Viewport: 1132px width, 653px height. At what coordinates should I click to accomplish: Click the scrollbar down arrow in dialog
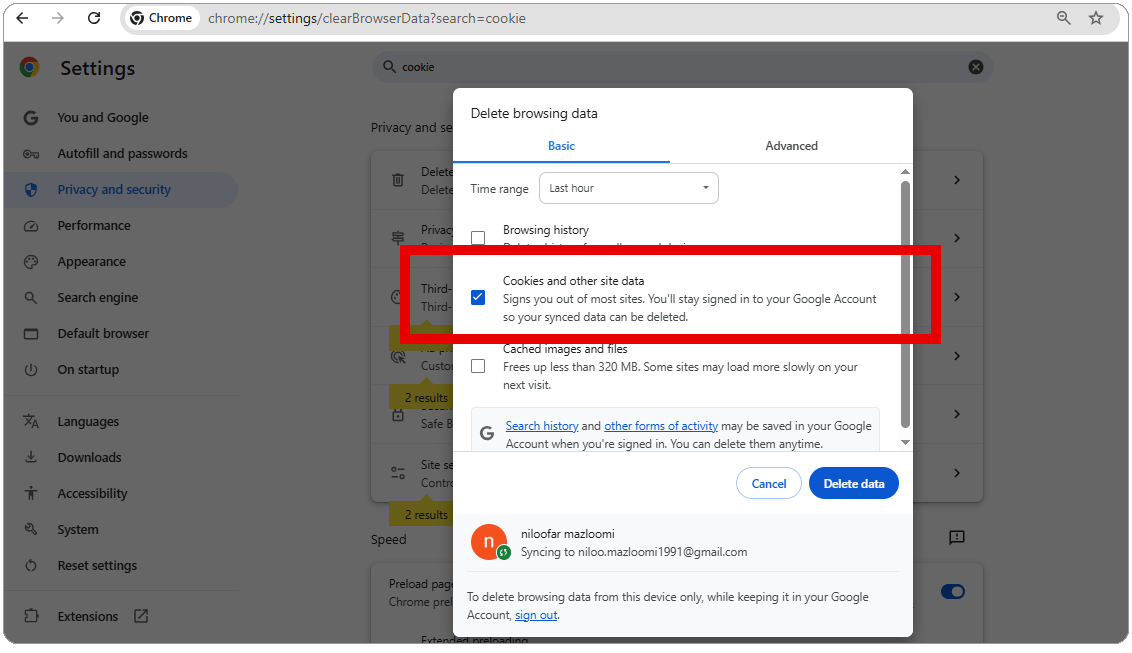click(905, 442)
